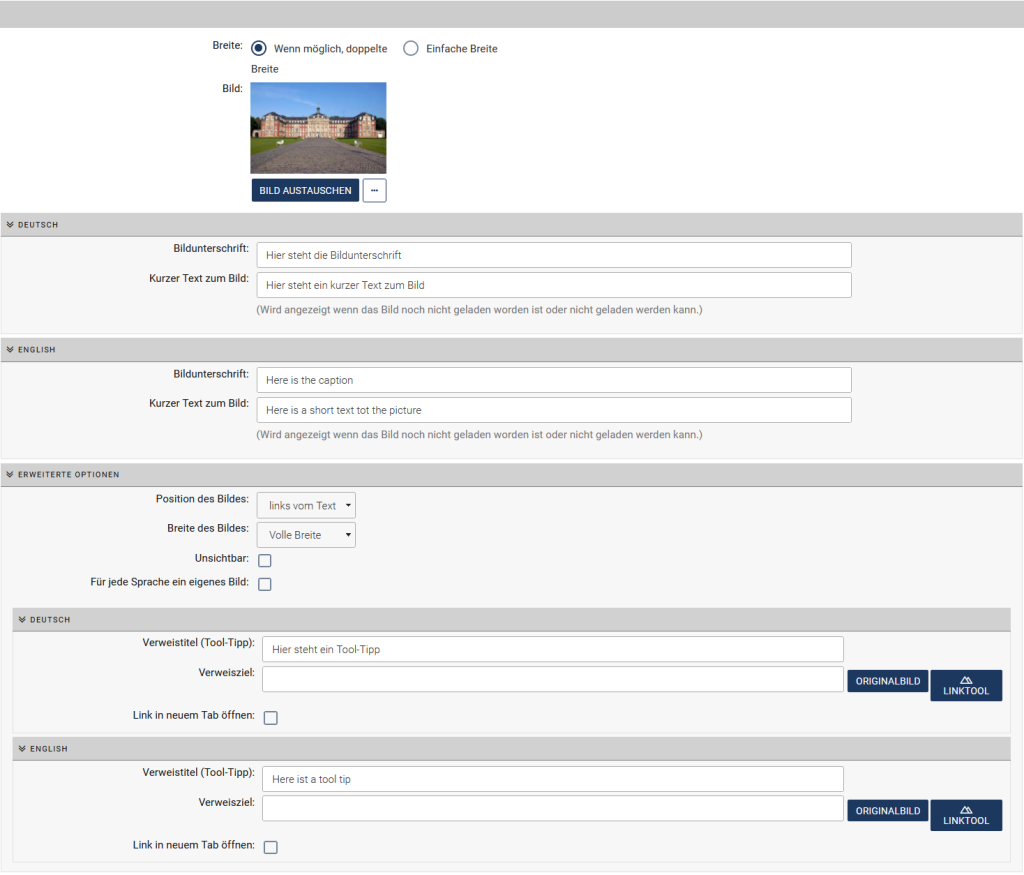Viewport: 1024px width, 875px height.
Task: Click the empty Verweisziel field under Deutsch
Action: click(x=552, y=680)
